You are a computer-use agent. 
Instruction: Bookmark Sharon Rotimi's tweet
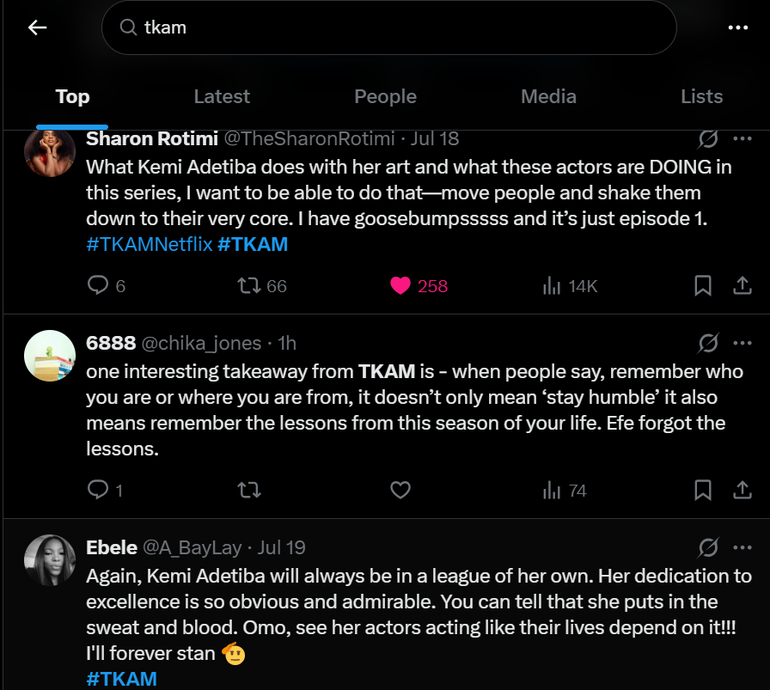point(703,286)
